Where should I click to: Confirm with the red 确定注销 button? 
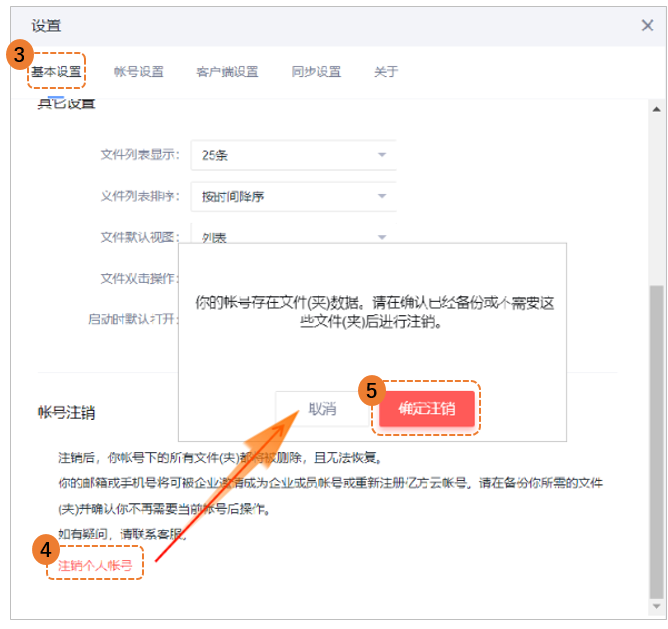point(427,409)
